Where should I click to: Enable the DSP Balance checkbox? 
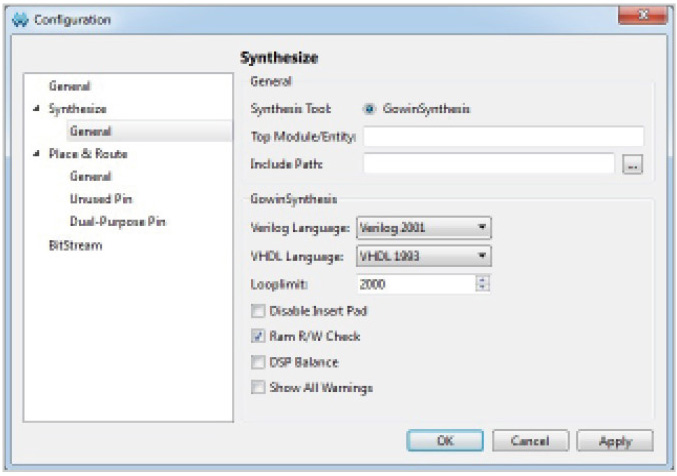tap(259, 362)
